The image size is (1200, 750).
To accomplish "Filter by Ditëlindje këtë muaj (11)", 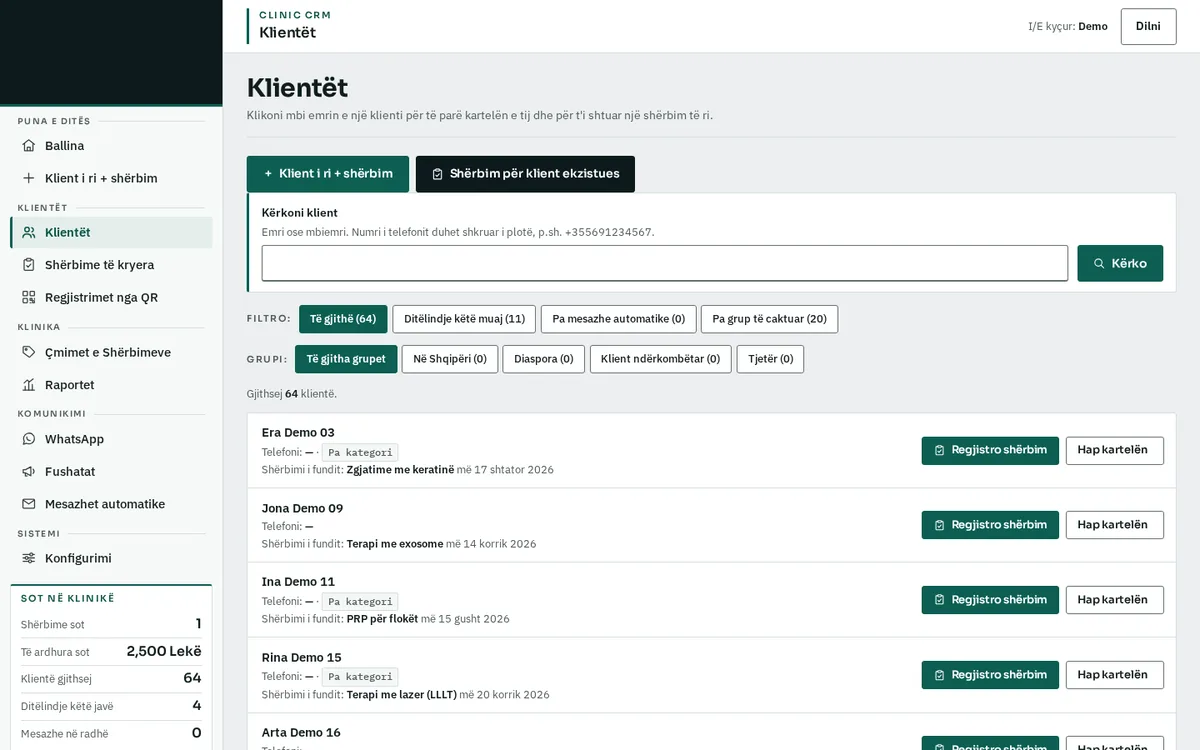I will click(464, 319).
